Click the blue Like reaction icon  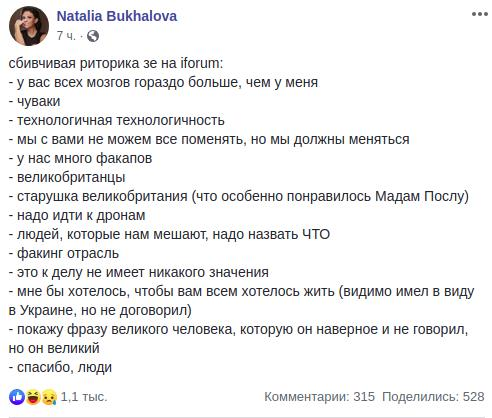17,397
